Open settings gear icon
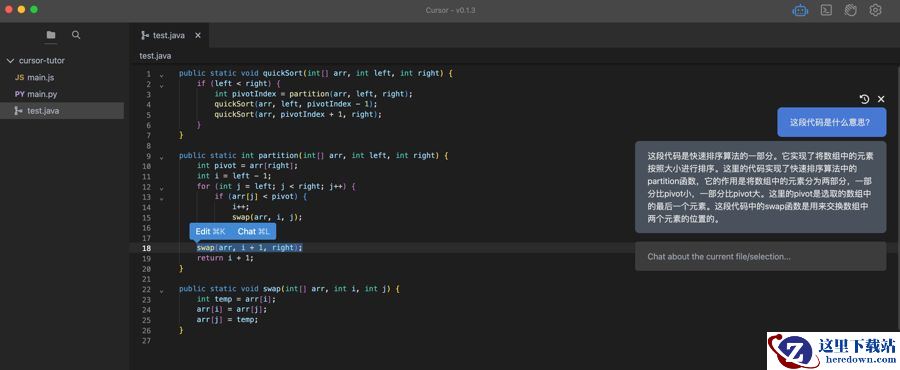This screenshot has width=900, height=370. pyautogui.click(x=875, y=10)
